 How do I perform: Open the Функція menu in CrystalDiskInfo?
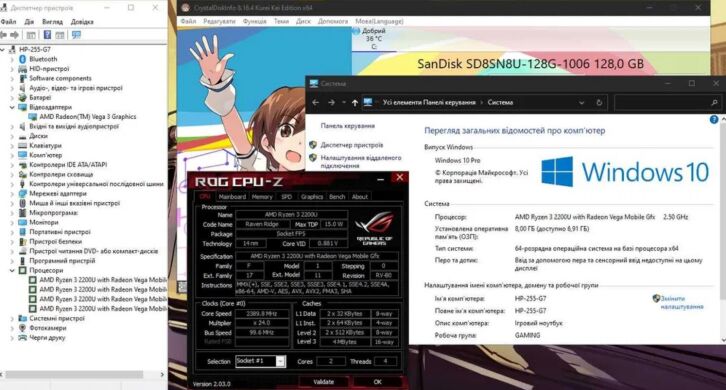[255, 21]
